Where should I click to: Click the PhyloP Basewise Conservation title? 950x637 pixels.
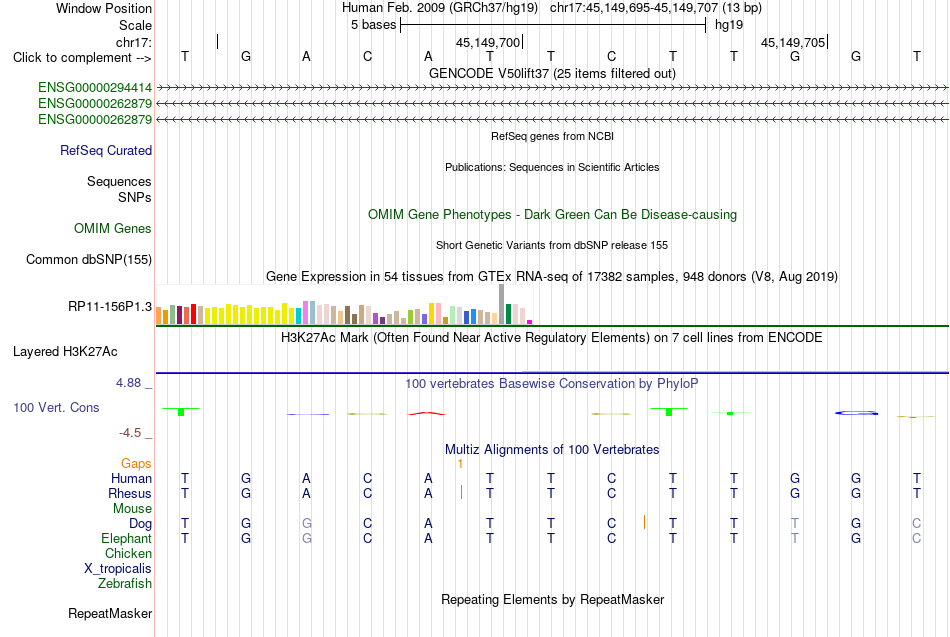(x=552, y=384)
